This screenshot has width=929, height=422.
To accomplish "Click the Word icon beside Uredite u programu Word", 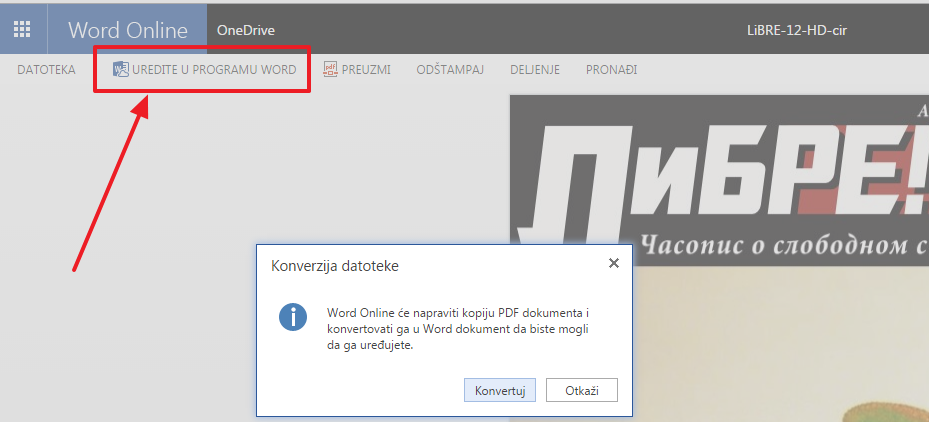I will point(121,69).
